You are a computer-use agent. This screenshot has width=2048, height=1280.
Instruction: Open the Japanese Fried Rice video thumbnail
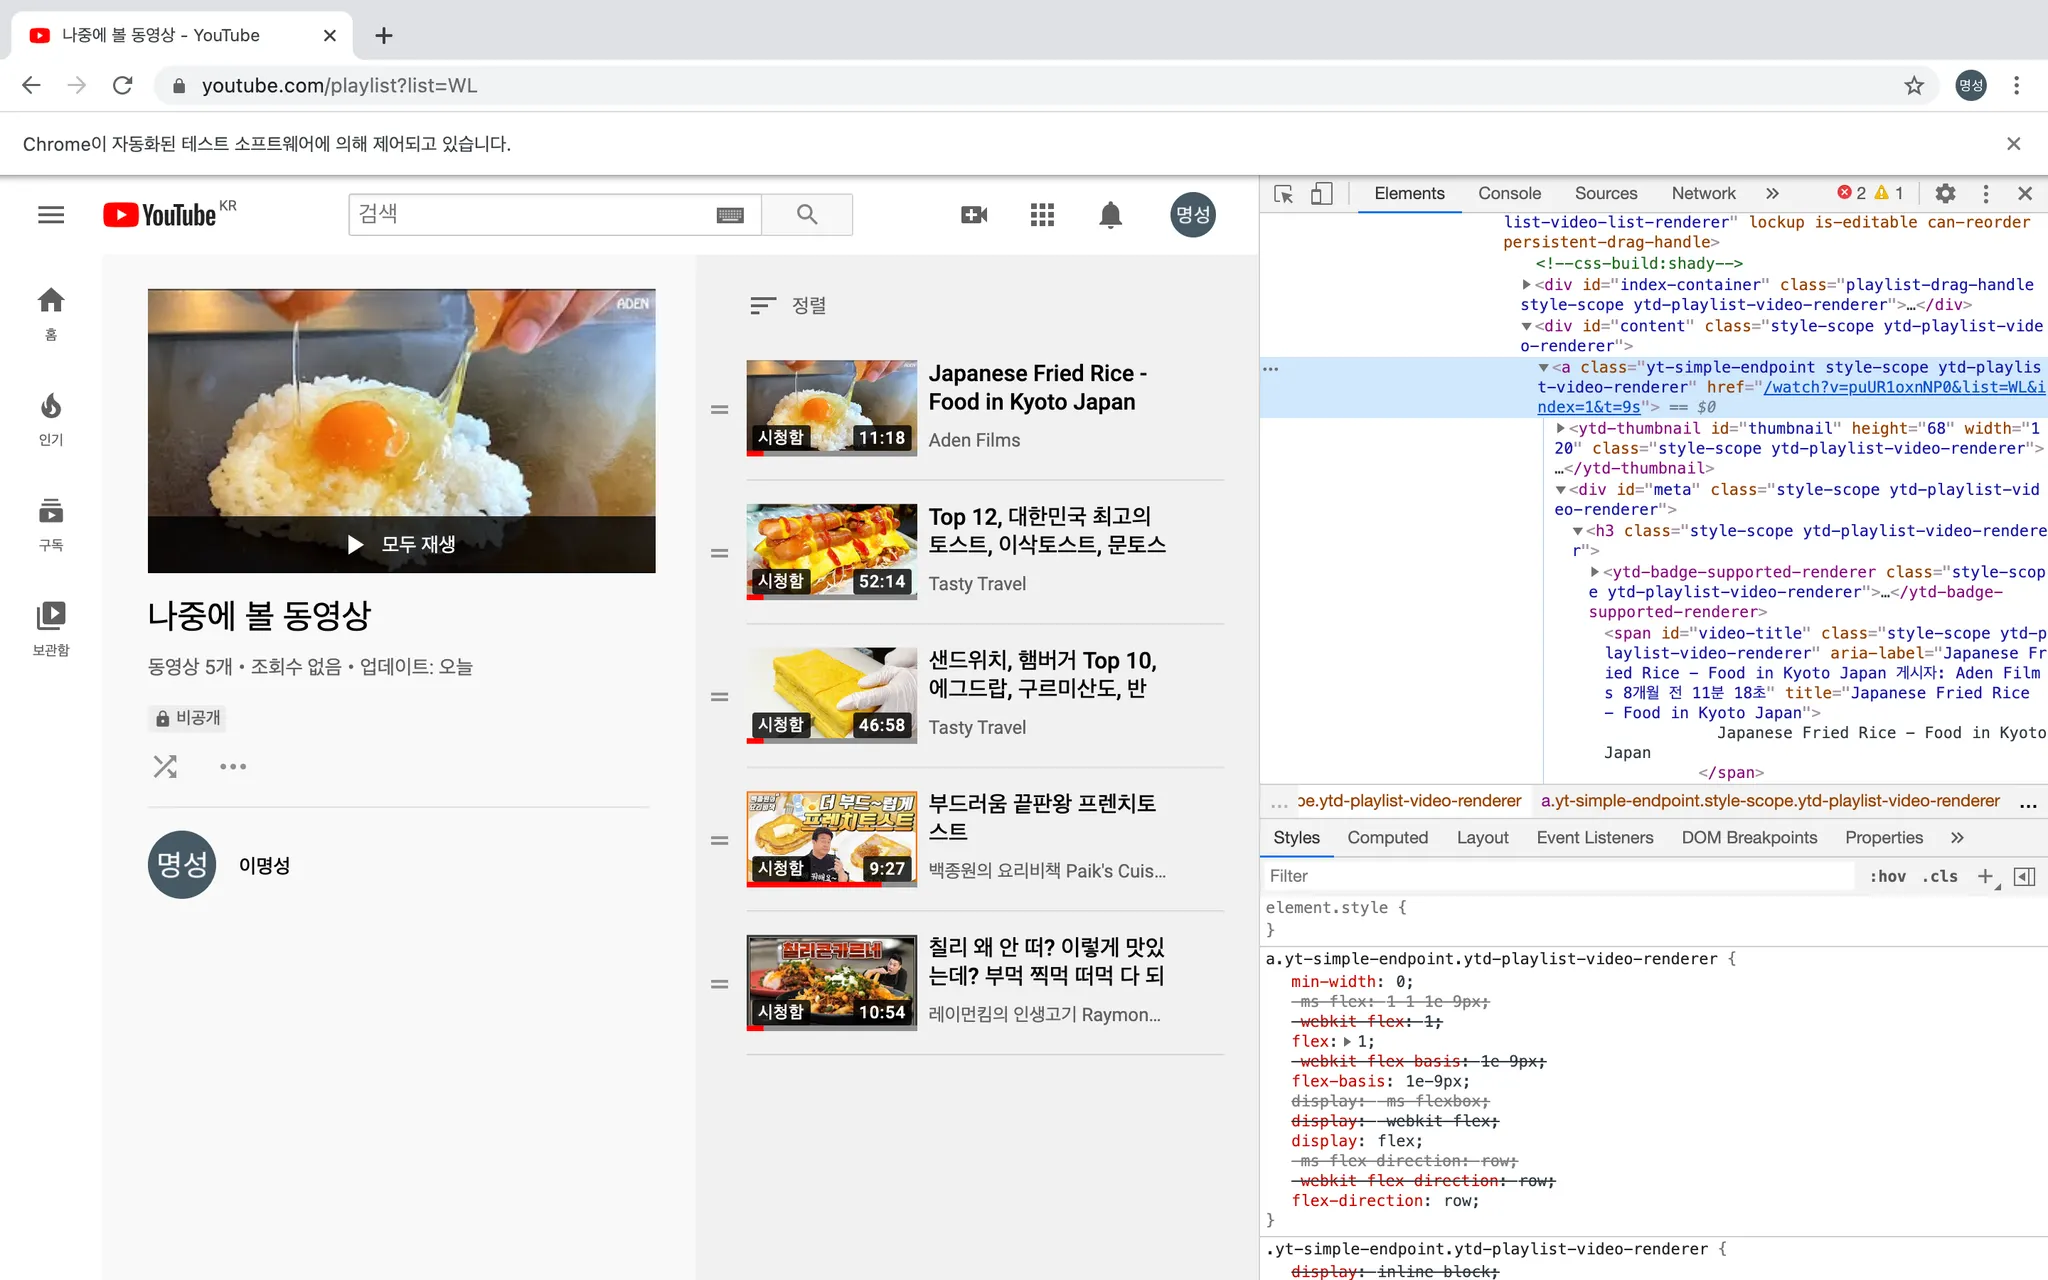pyautogui.click(x=831, y=408)
